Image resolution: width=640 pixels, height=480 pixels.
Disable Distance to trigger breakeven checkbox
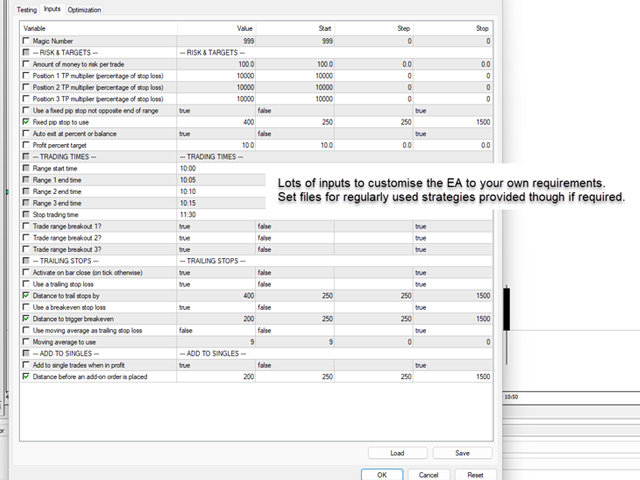26,319
